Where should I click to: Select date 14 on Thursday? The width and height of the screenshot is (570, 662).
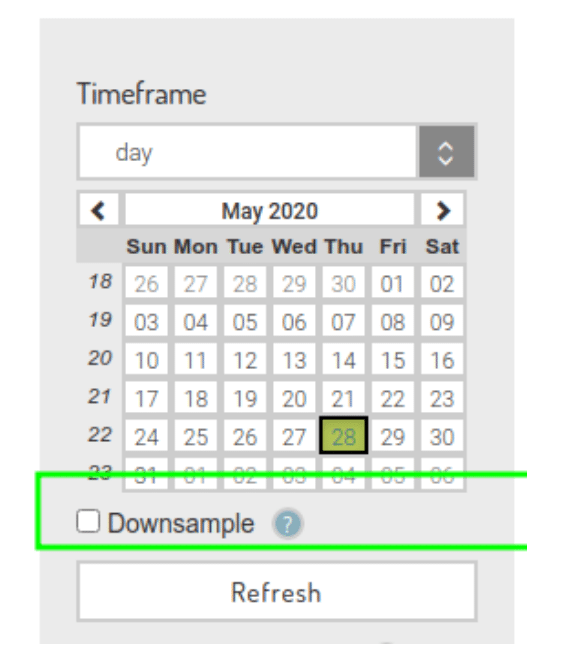[343, 360]
